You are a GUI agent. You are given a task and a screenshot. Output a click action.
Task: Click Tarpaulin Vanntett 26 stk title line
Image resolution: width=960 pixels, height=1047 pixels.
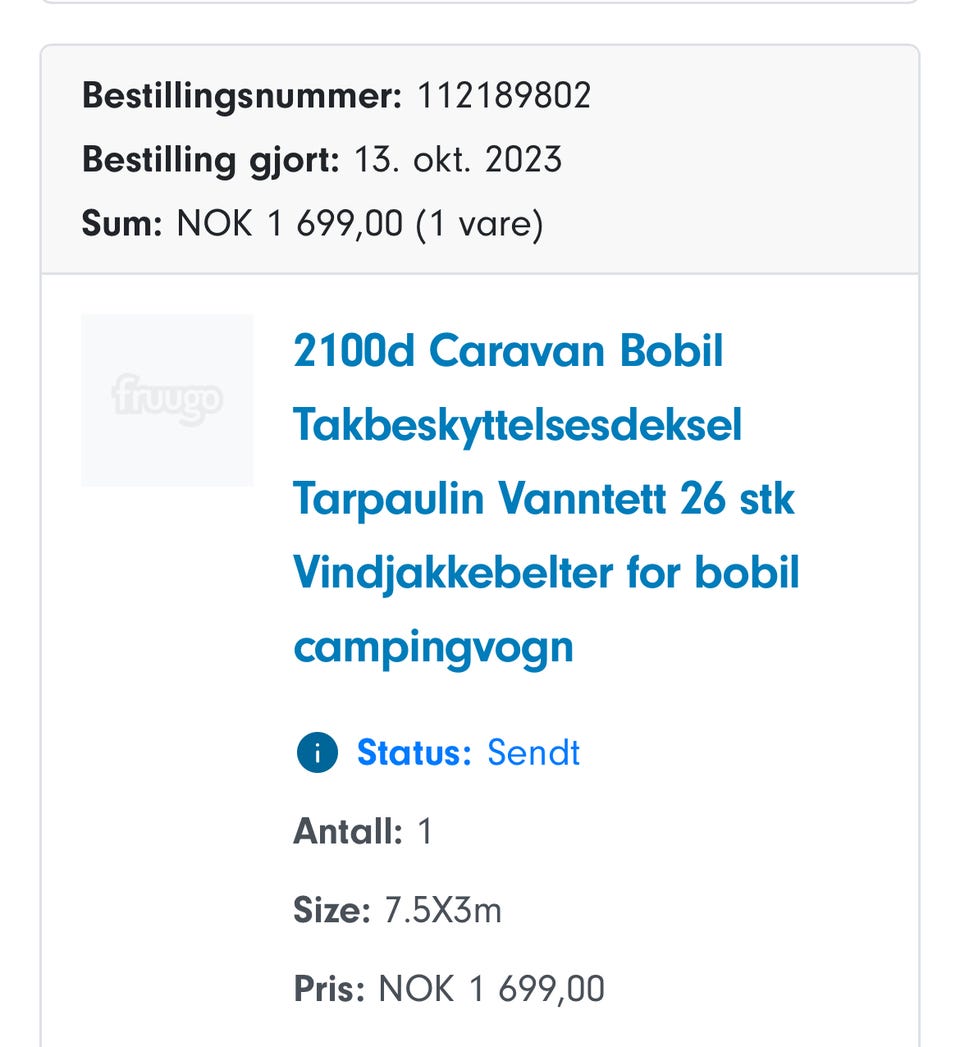[x=543, y=499]
